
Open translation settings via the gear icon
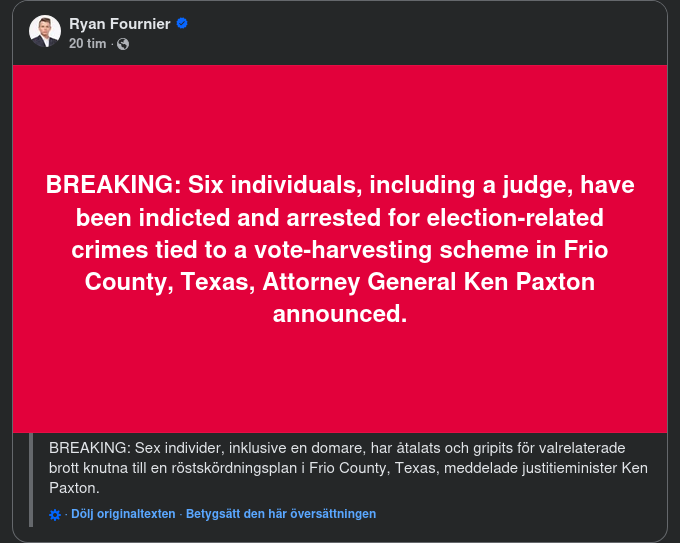[55, 514]
